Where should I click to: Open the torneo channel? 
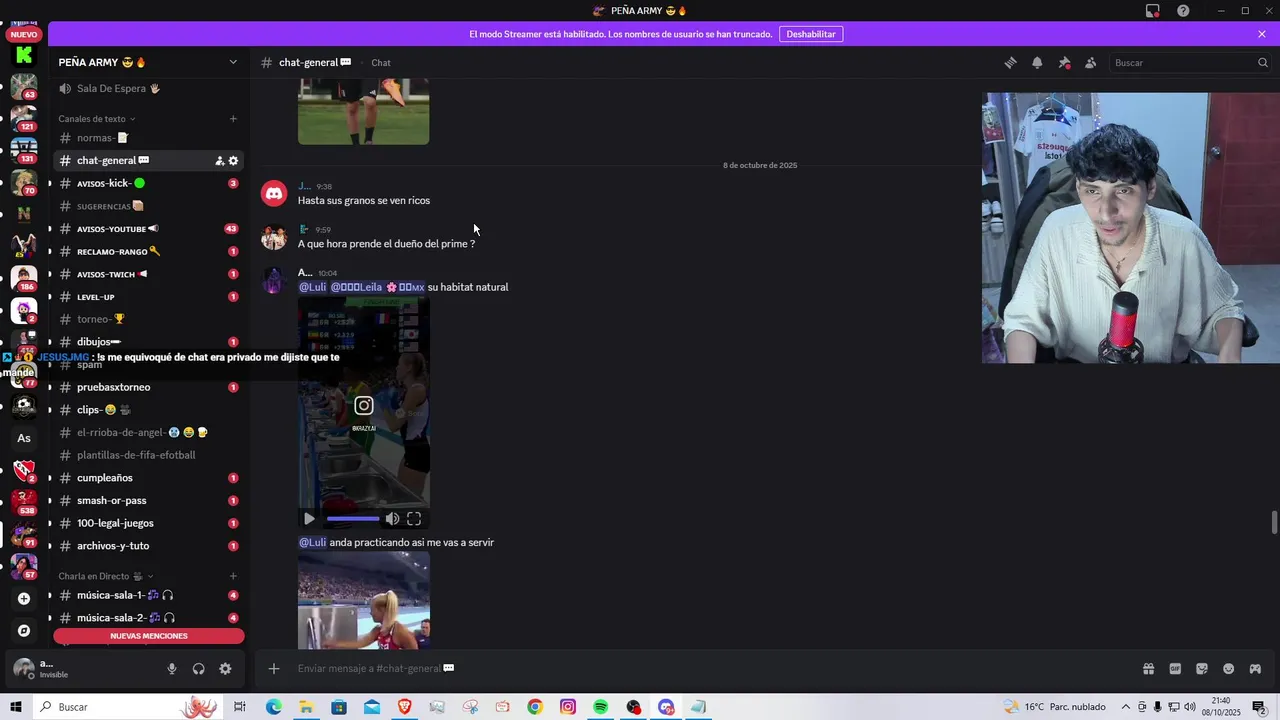click(148, 319)
